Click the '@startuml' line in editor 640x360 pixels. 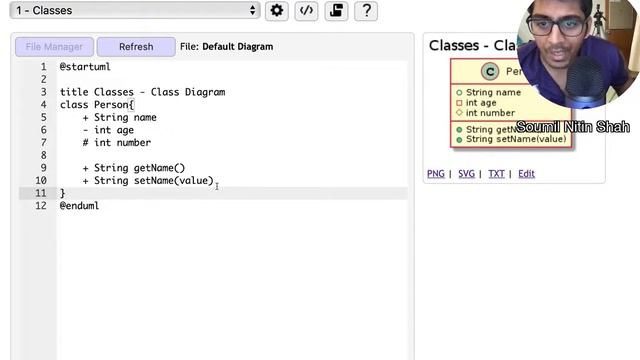point(85,67)
